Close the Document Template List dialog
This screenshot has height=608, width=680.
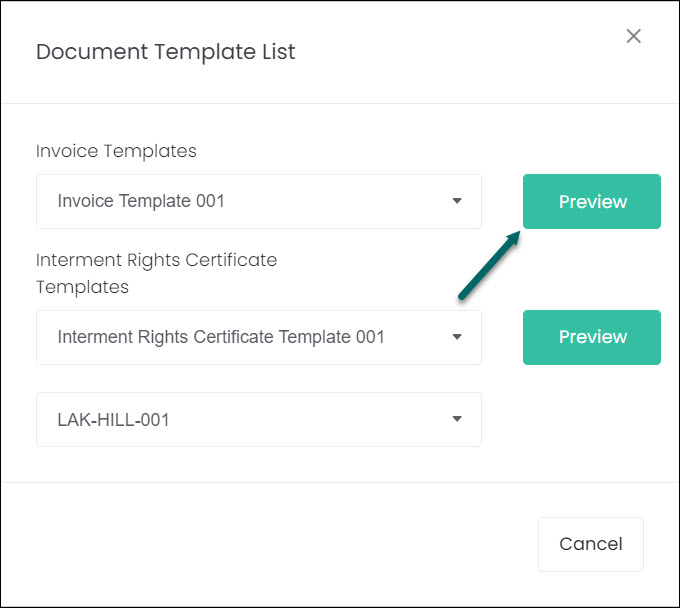[633, 36]
